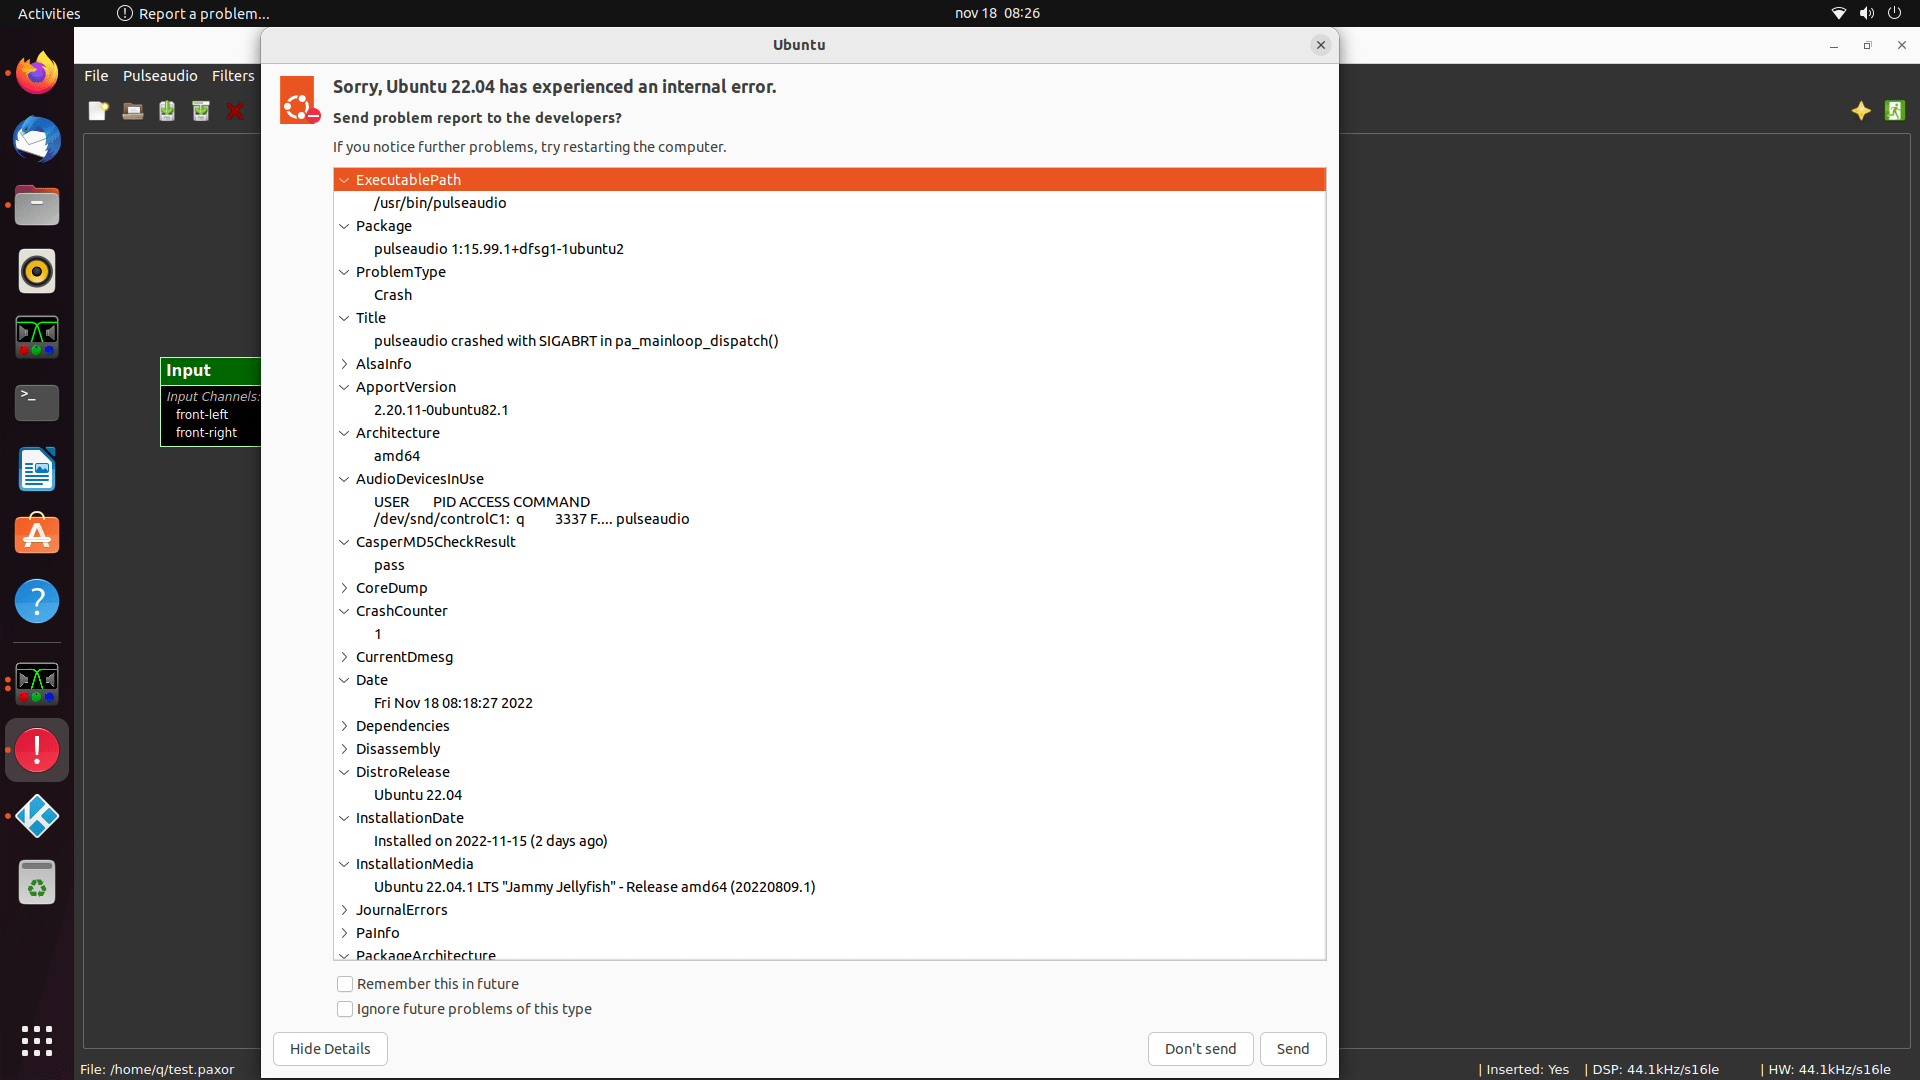Click the 2.20.11-0ubuntu82.1 ApportVersion value
Screen dimensions: 1920x1080
pyautogui.click(x=441, y=410)
